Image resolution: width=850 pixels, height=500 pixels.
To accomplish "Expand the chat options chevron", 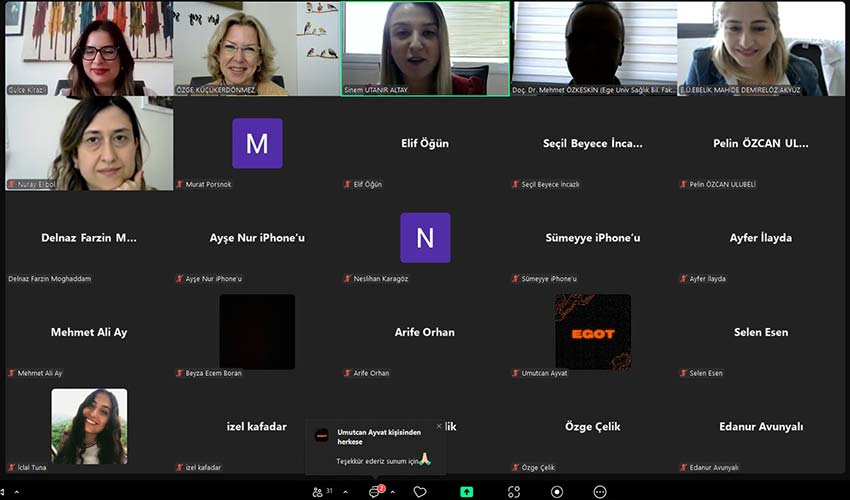I will tap(392, 492).
